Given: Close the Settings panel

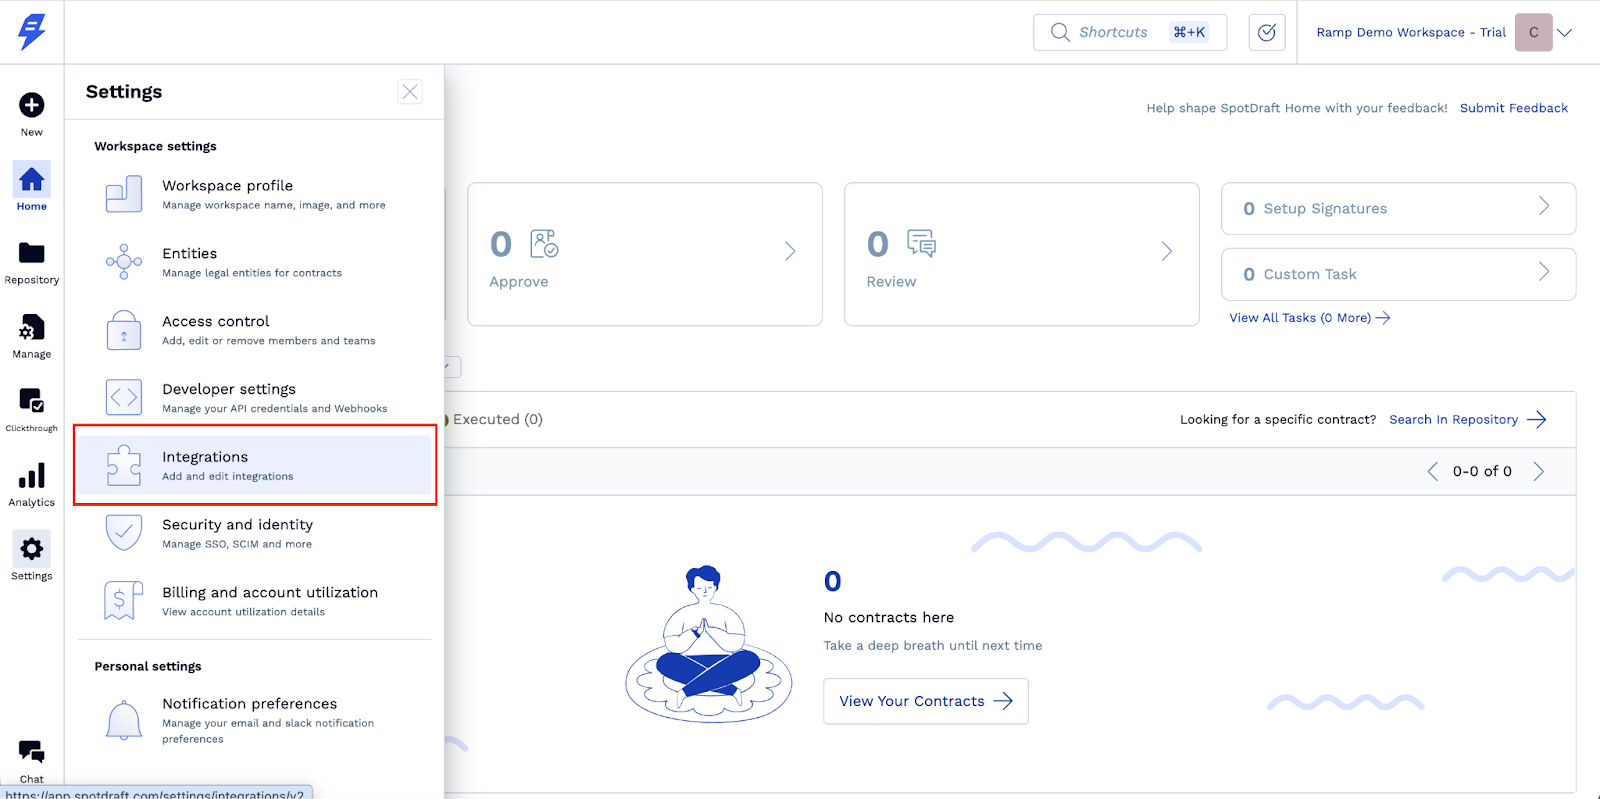Looking at the screenshot, I should click(x=410, y=92).
